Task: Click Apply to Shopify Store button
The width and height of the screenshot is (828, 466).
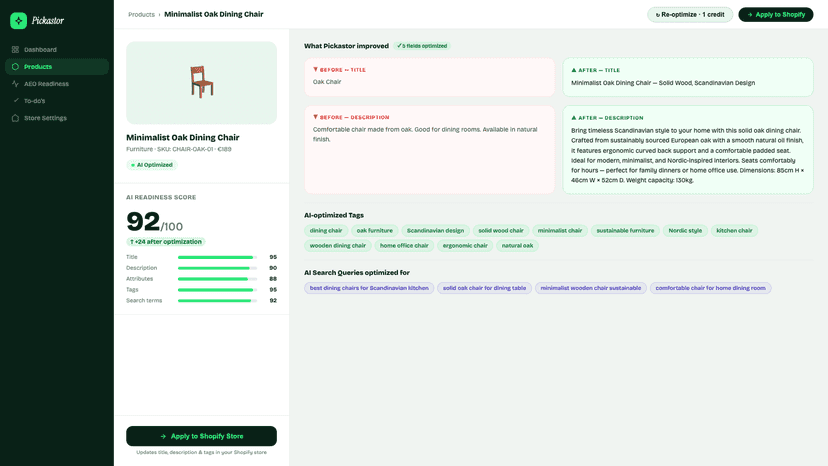Action: 201,436
